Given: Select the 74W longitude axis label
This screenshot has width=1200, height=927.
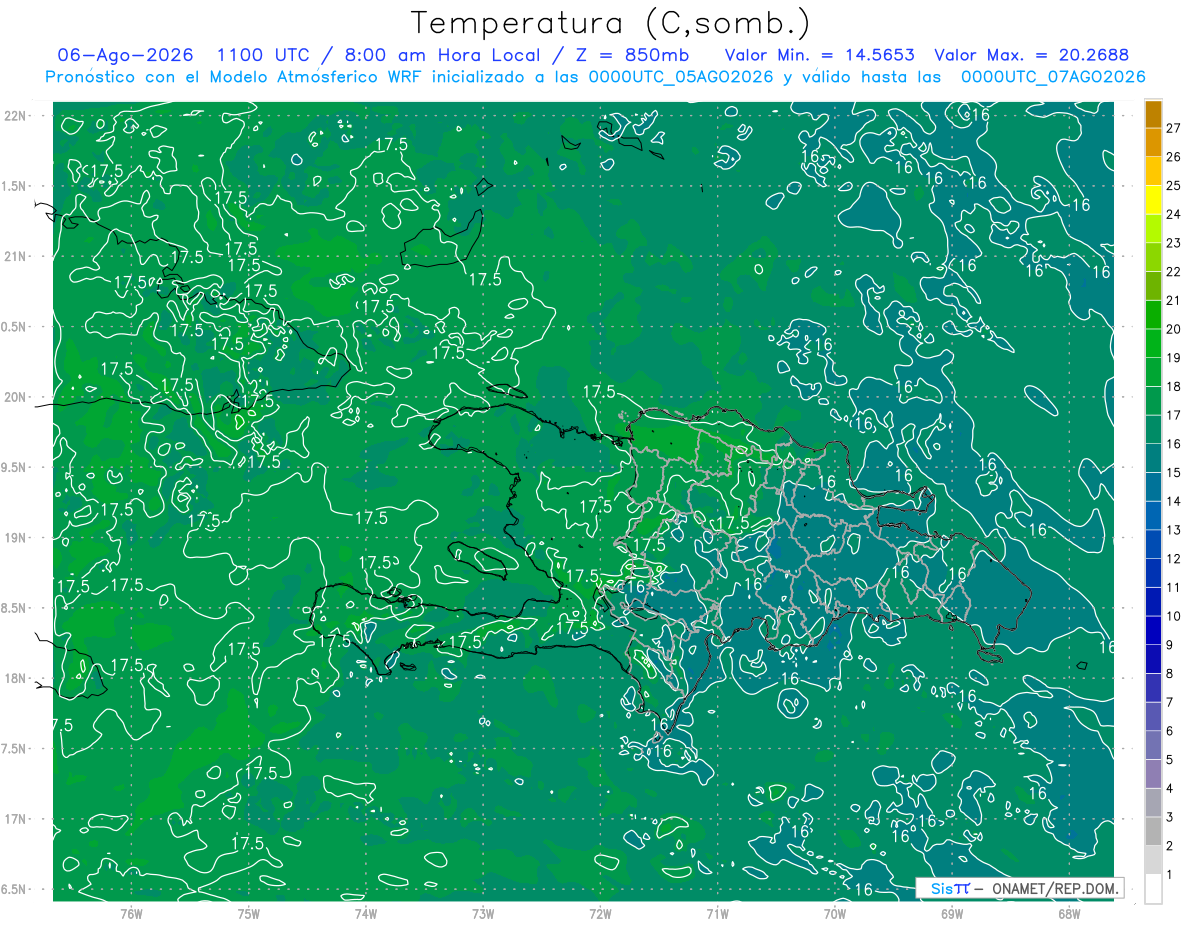Looking at the screenshot, I should (x=365, y=913).
